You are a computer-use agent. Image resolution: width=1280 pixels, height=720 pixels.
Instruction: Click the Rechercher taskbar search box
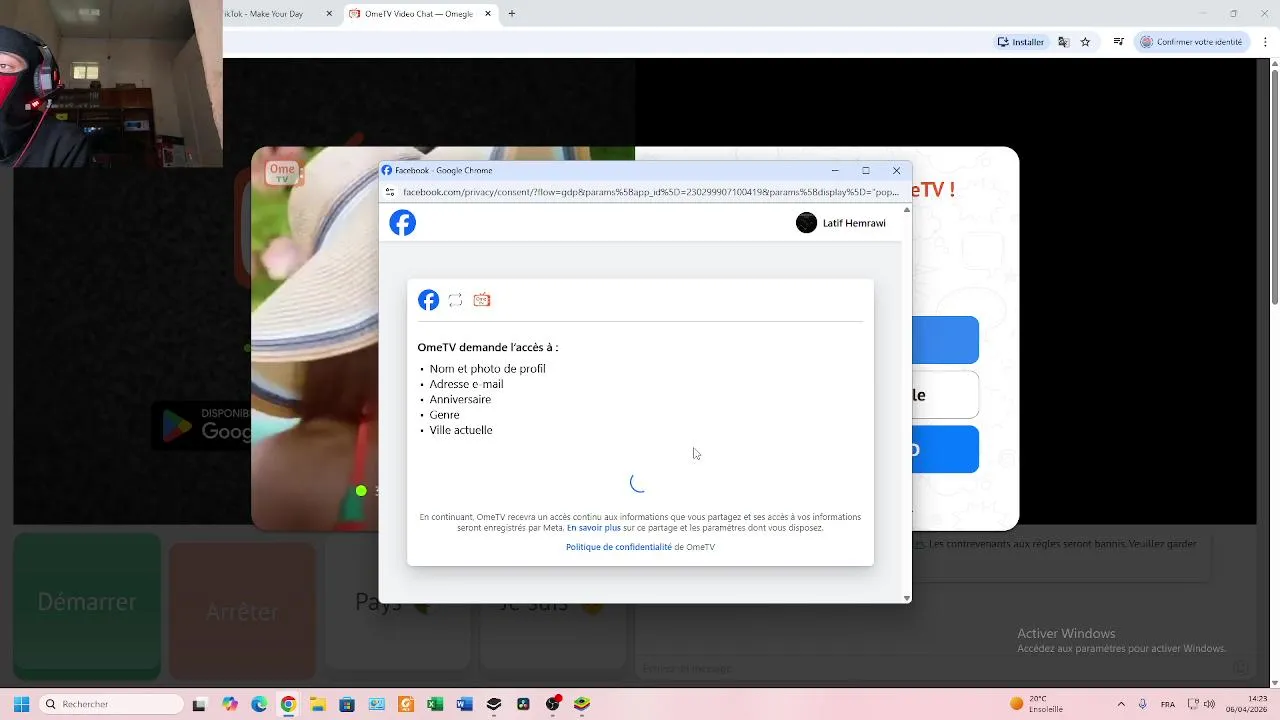point(112,704)
